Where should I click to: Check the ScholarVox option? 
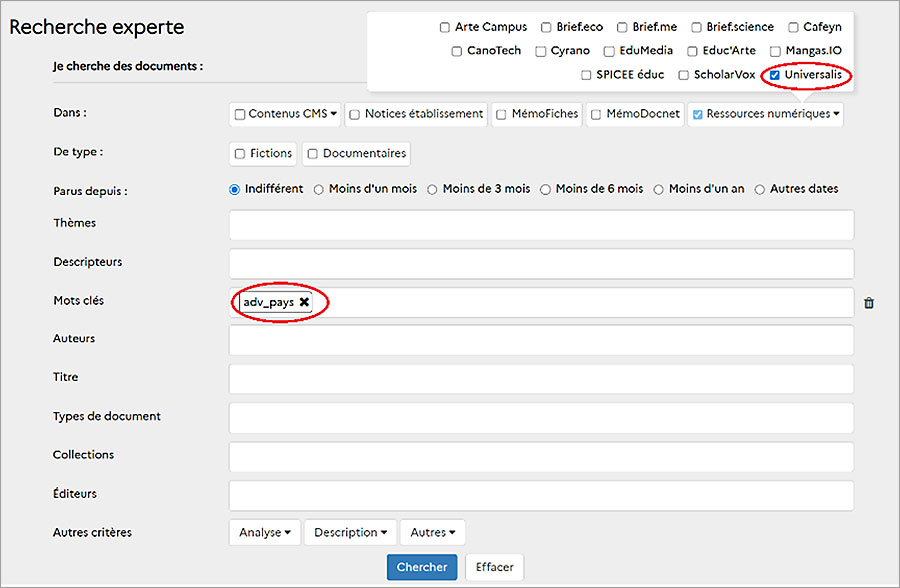(x=684, y=75)
